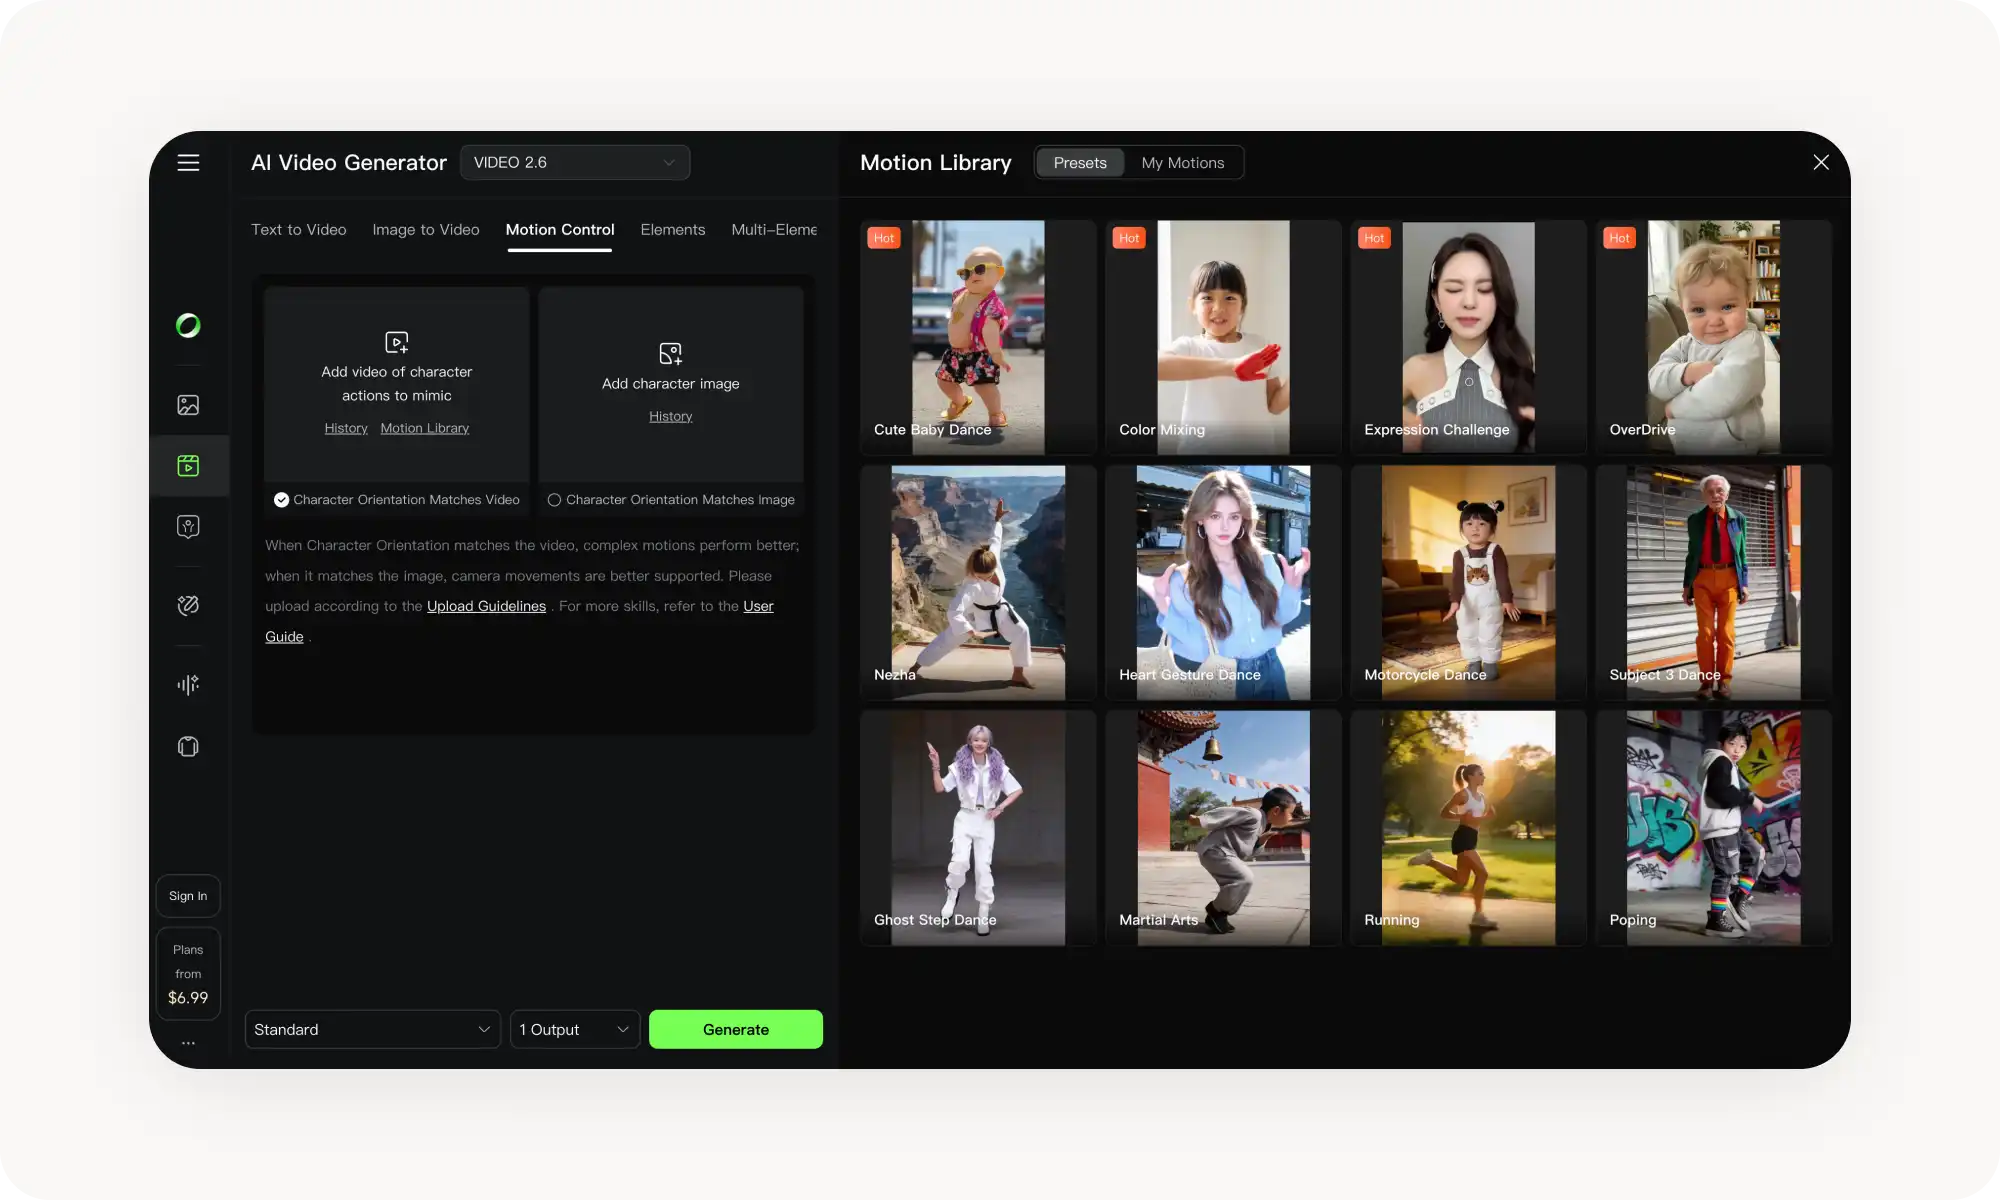Open the 1 Output count dropdown
Image resolution: width=2000 pixels, height=1200 pixels.
(x=575, y=1029)
